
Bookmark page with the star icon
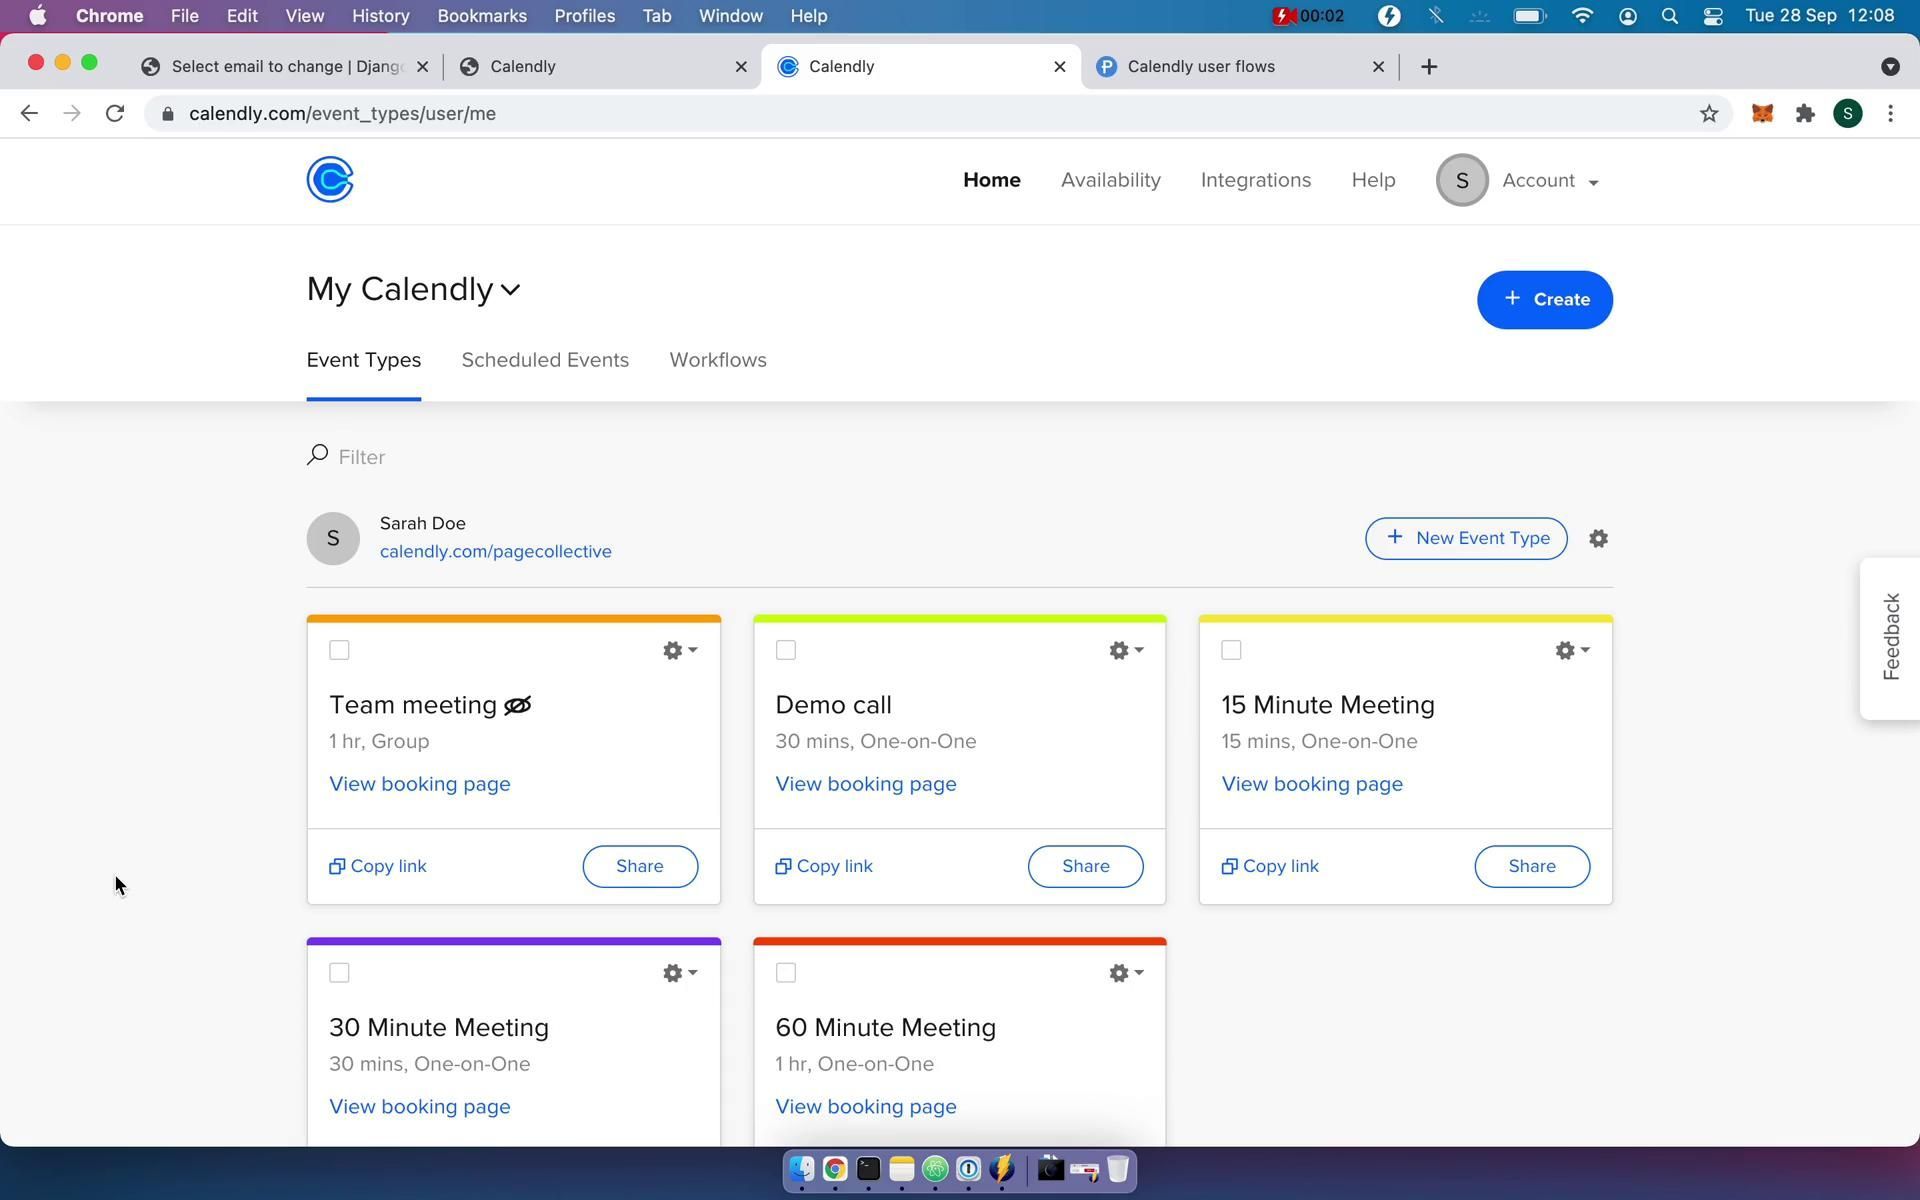[1709, 114]
